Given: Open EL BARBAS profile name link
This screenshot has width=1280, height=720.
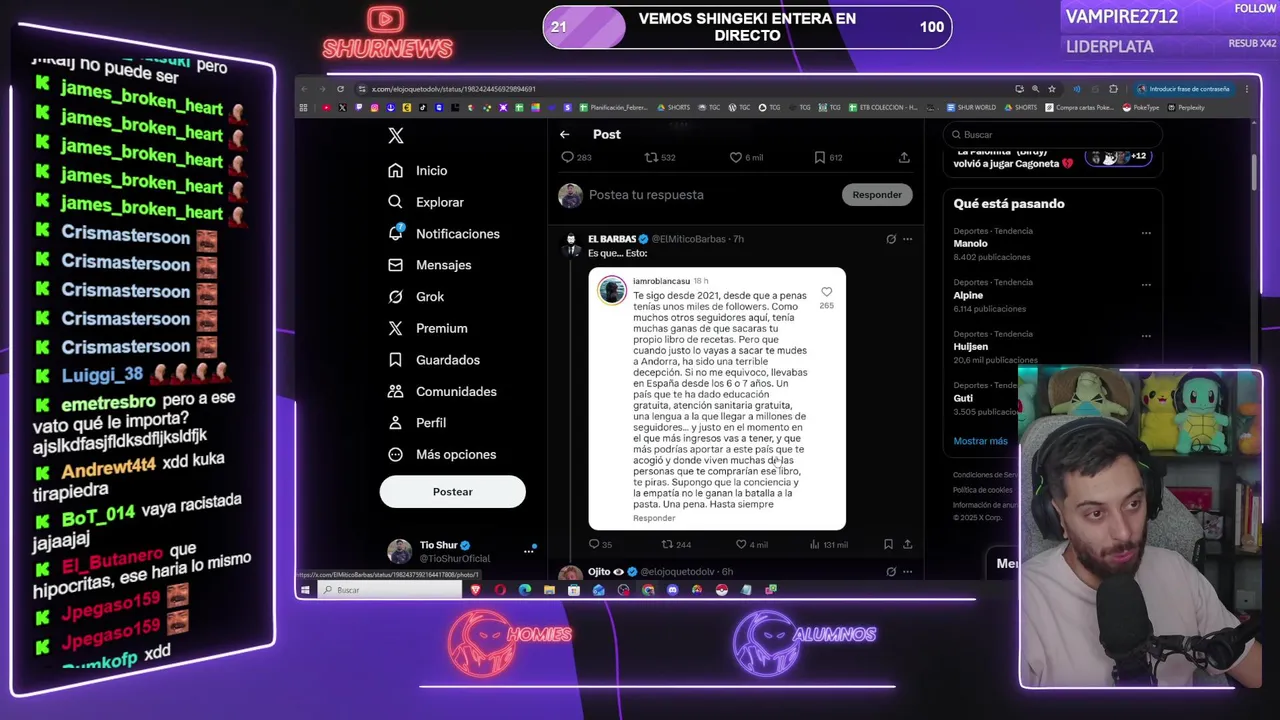Looking at the screenshot, I should click(x=612, y=239).
